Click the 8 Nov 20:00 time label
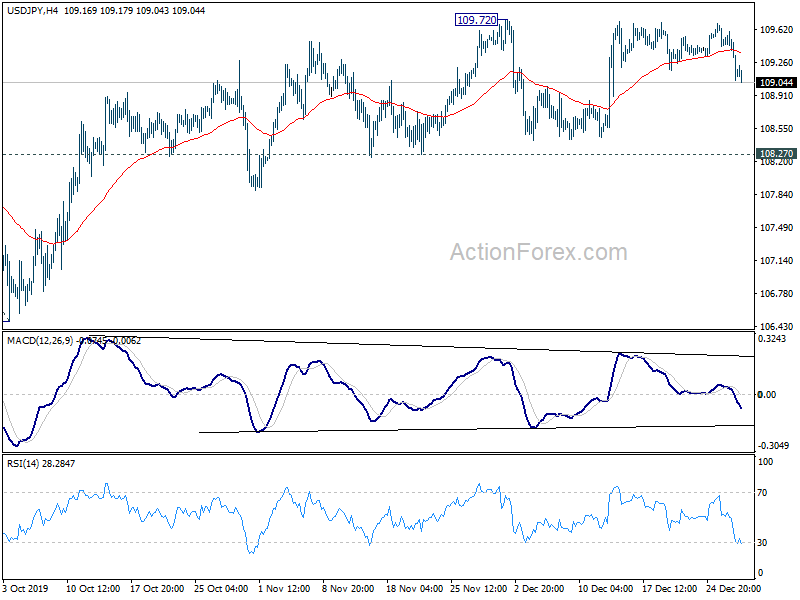Image resolution: width=800 pixels, height=600 pixels. (348, 589)
